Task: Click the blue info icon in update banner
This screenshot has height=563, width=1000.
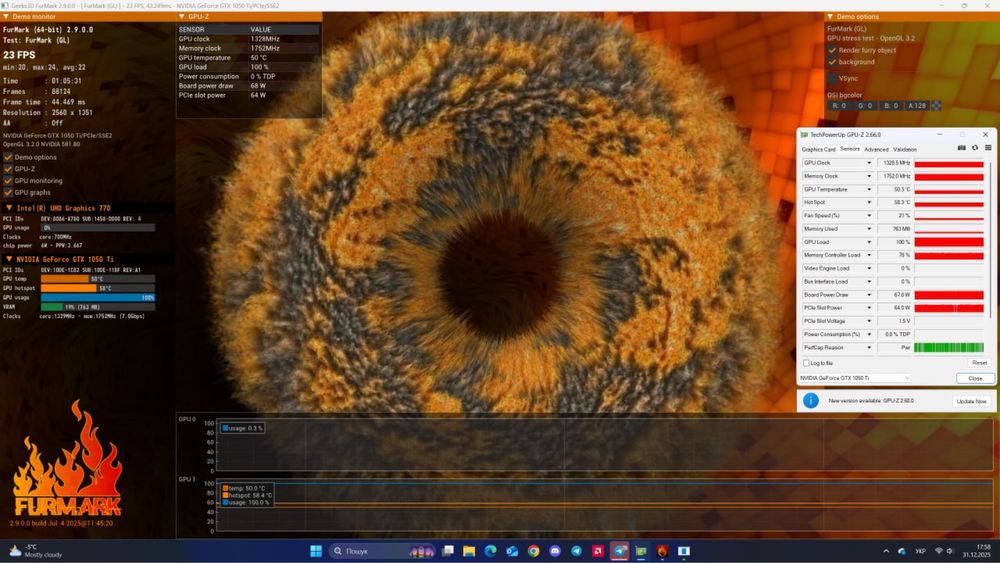Action: click(811, 400)
